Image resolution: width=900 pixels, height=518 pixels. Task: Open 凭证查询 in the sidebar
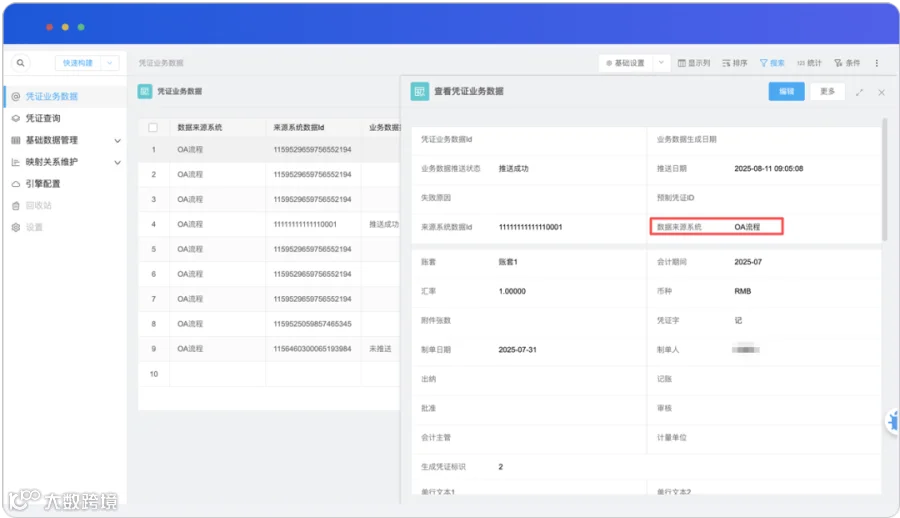click(x=42, y=118)
